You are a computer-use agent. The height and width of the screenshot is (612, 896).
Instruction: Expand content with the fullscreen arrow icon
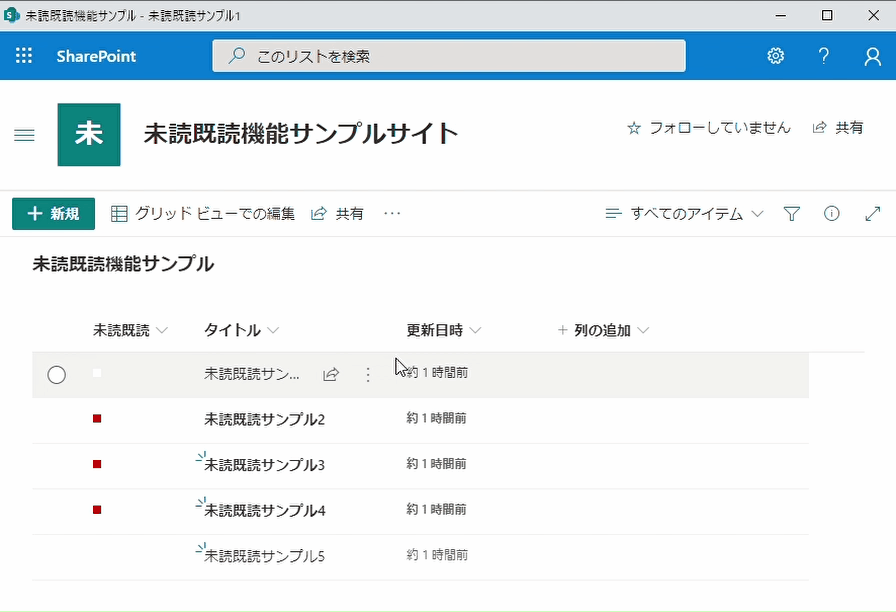[873, 214]
